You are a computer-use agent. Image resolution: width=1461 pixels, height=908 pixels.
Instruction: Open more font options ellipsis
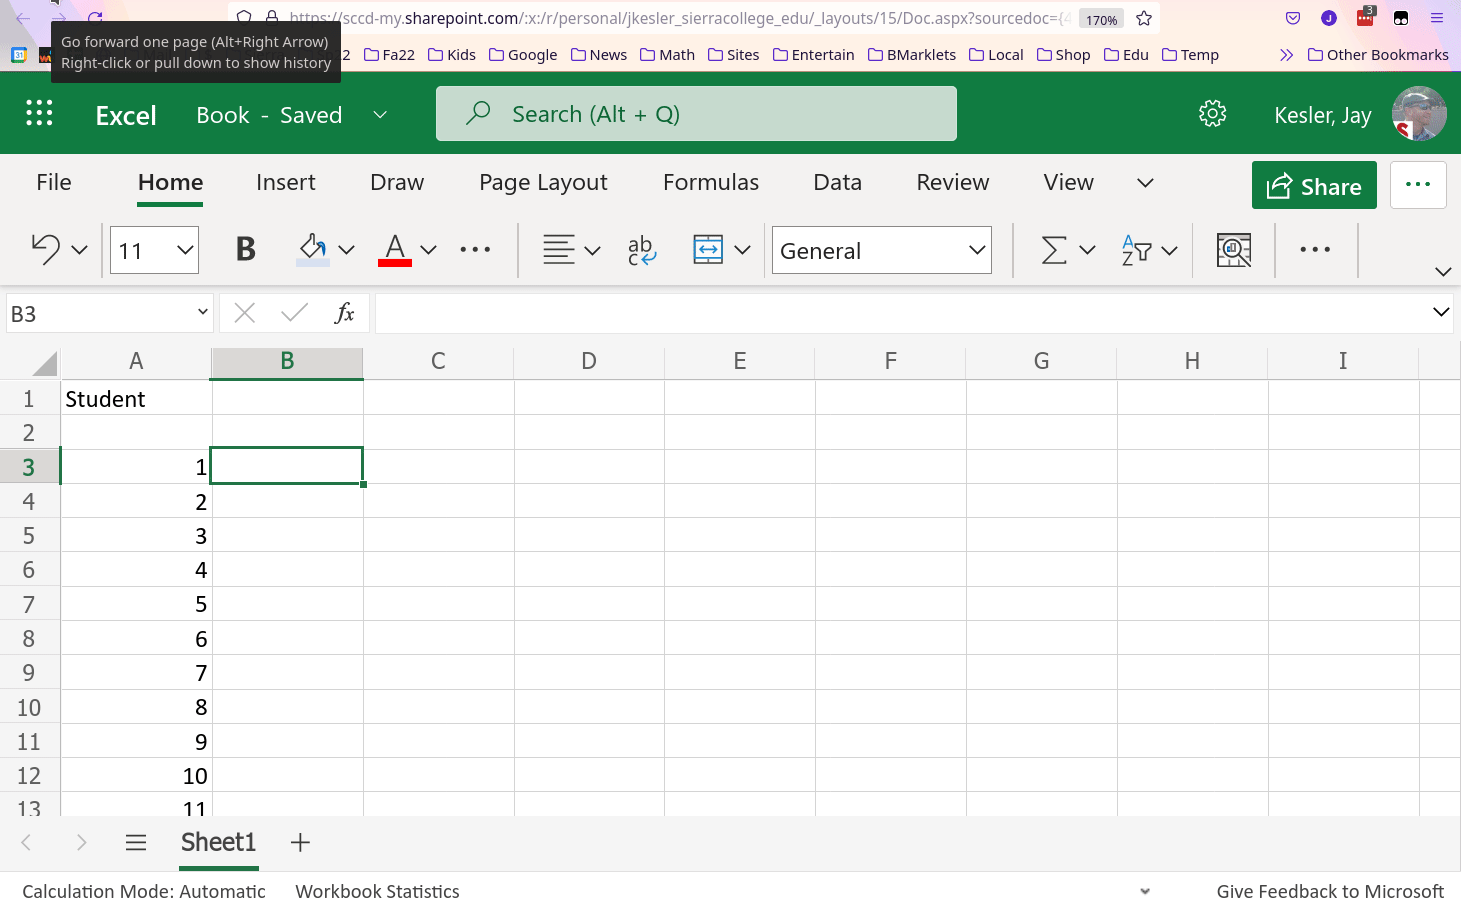coord(475,249)
